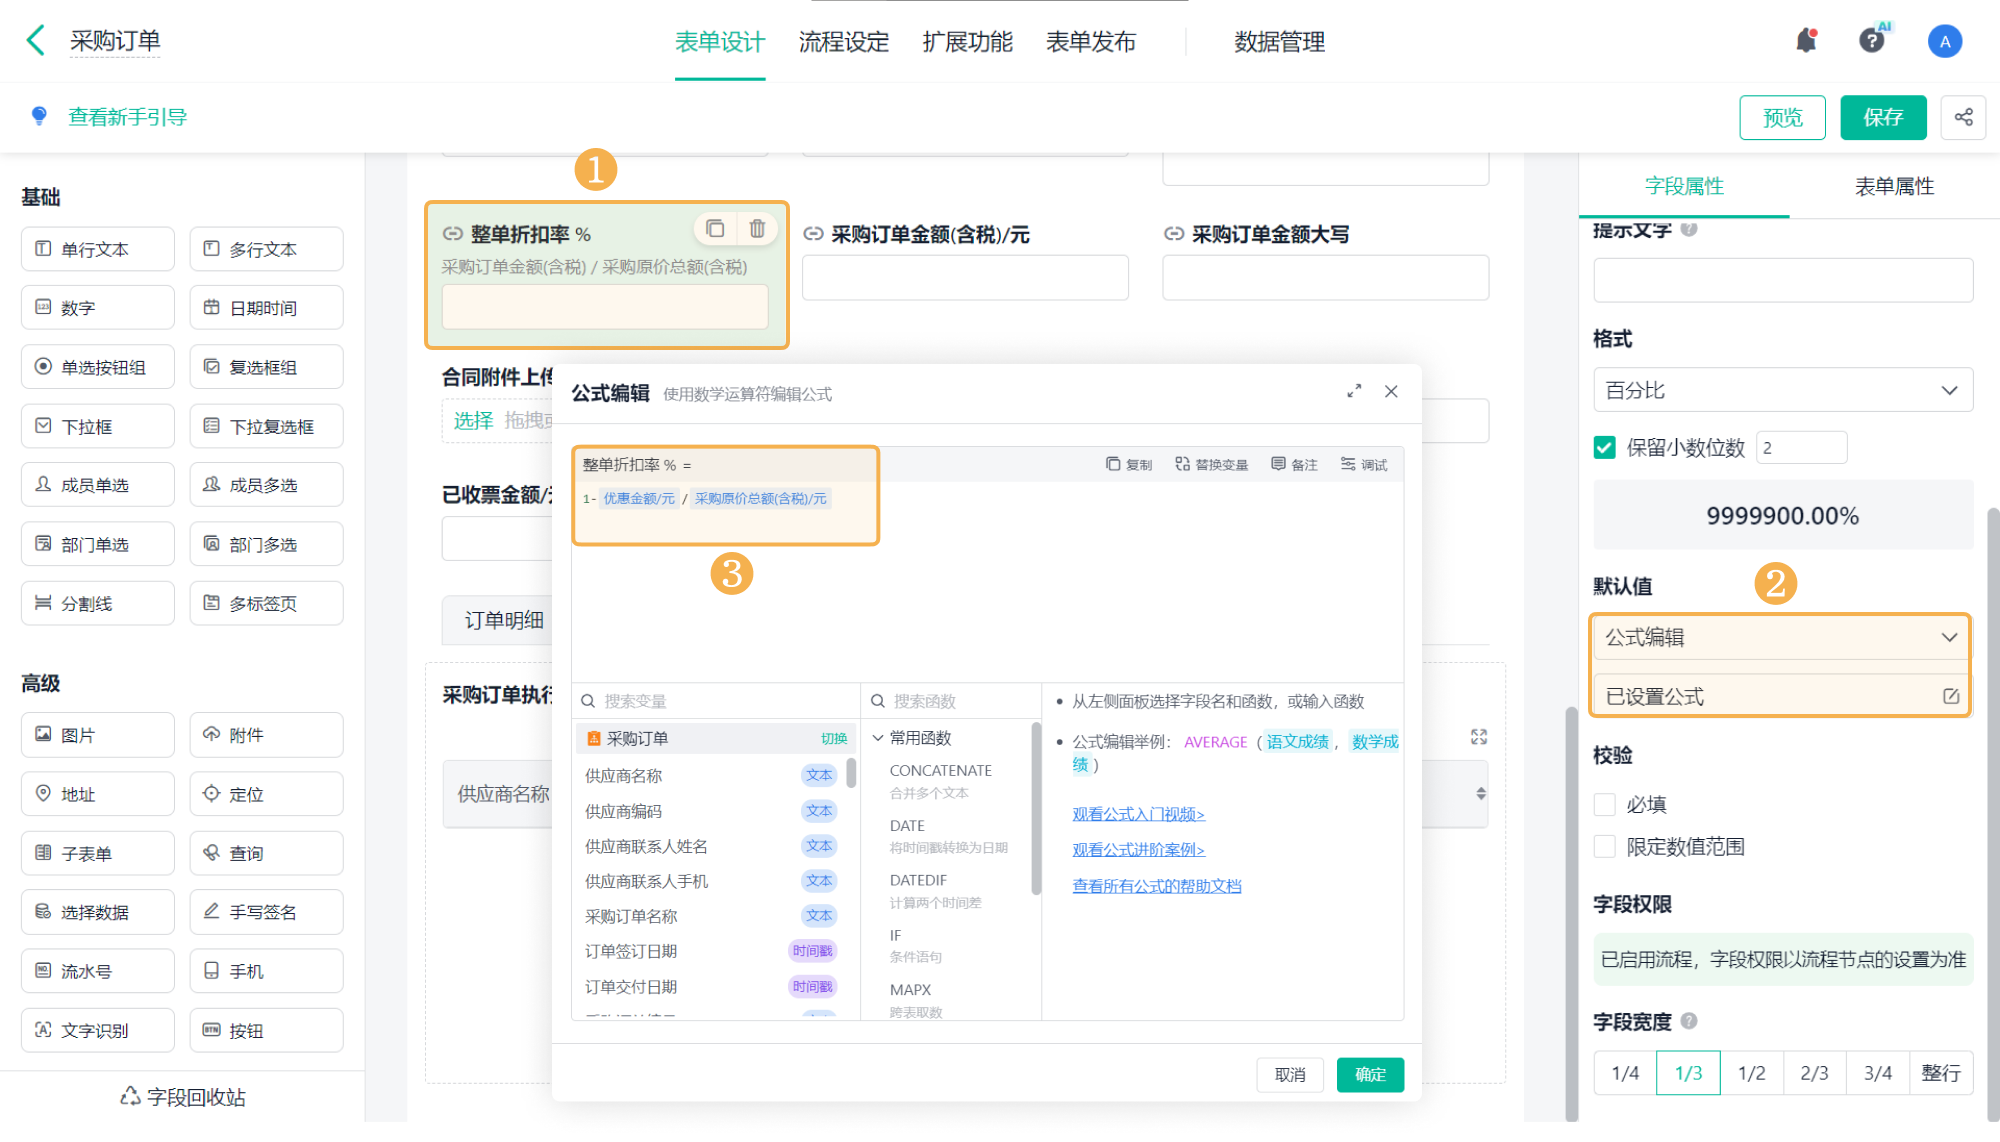
Task: Click the 确定 button in formula dialog
Action: tap(1369, 1074)
